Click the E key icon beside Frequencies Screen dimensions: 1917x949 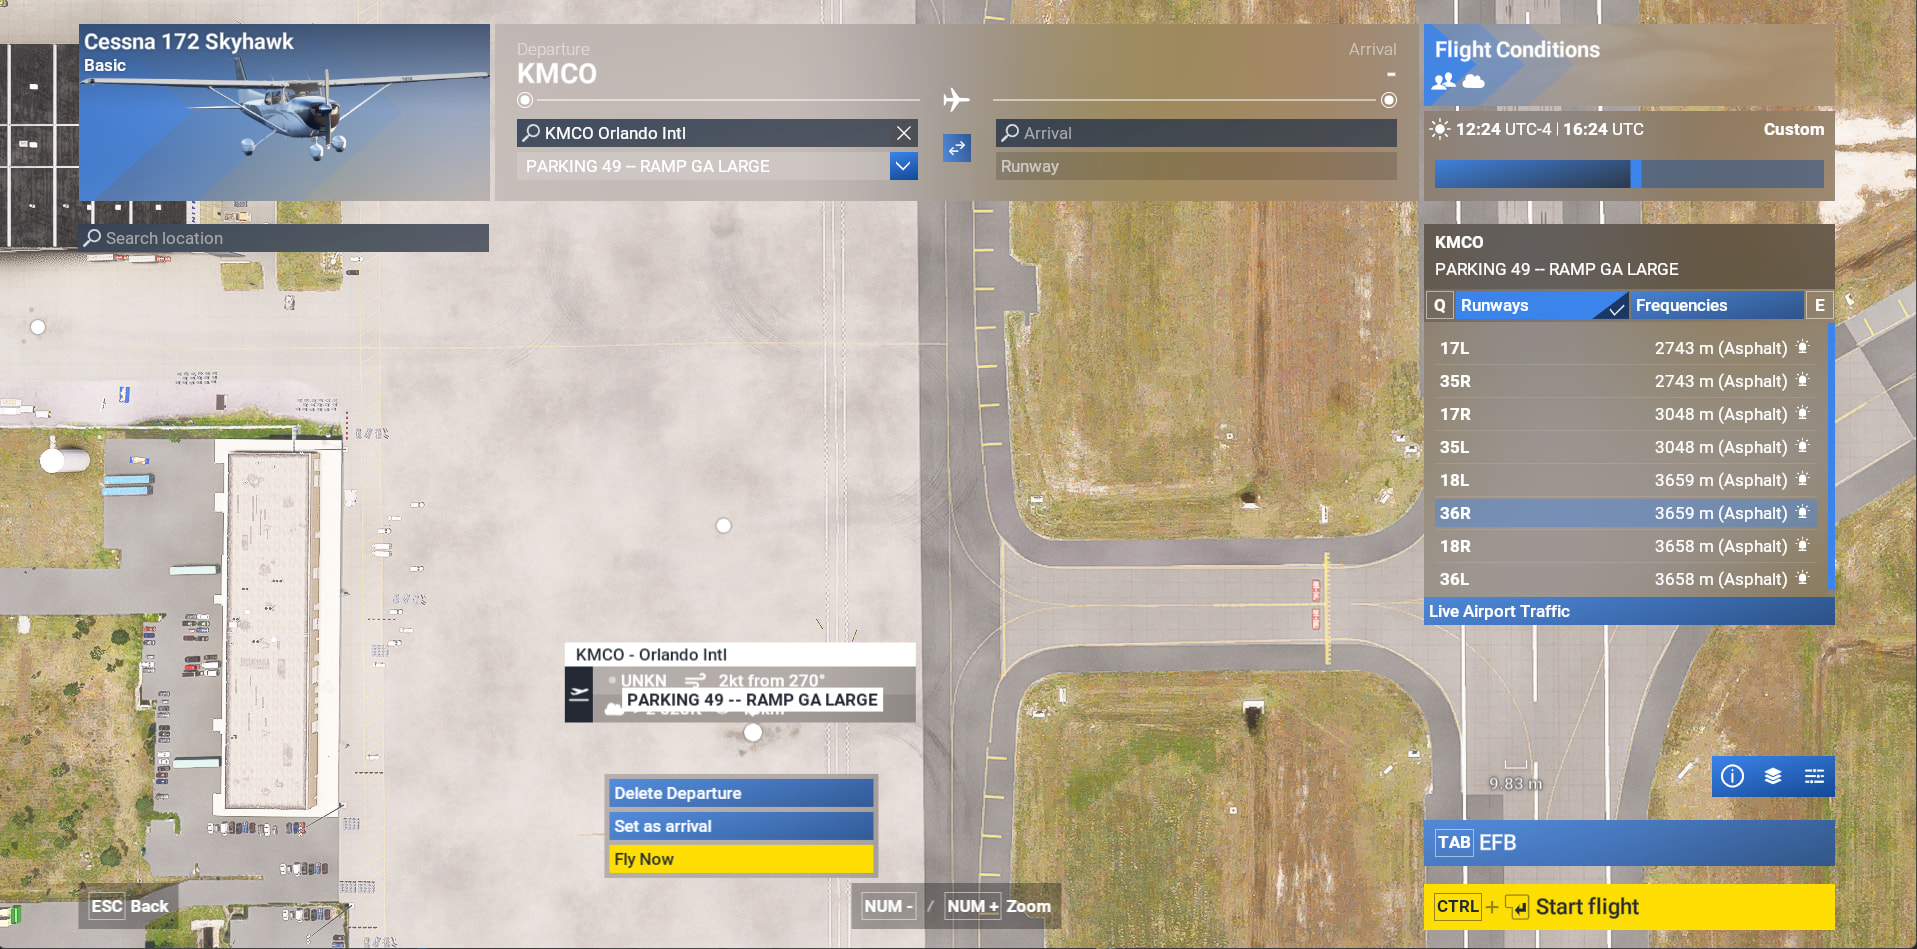coord(1820,305)
